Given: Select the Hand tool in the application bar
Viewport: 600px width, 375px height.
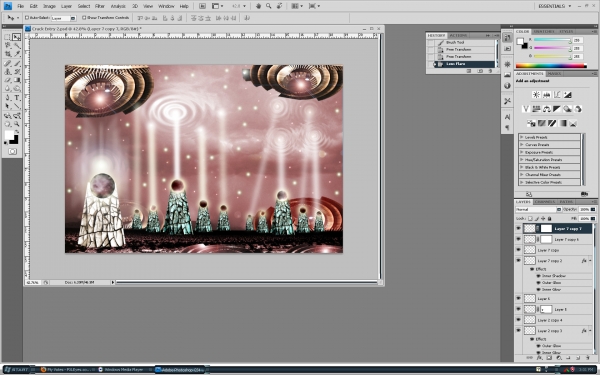Looking at the screenshot, I should [x=259, y=6].
